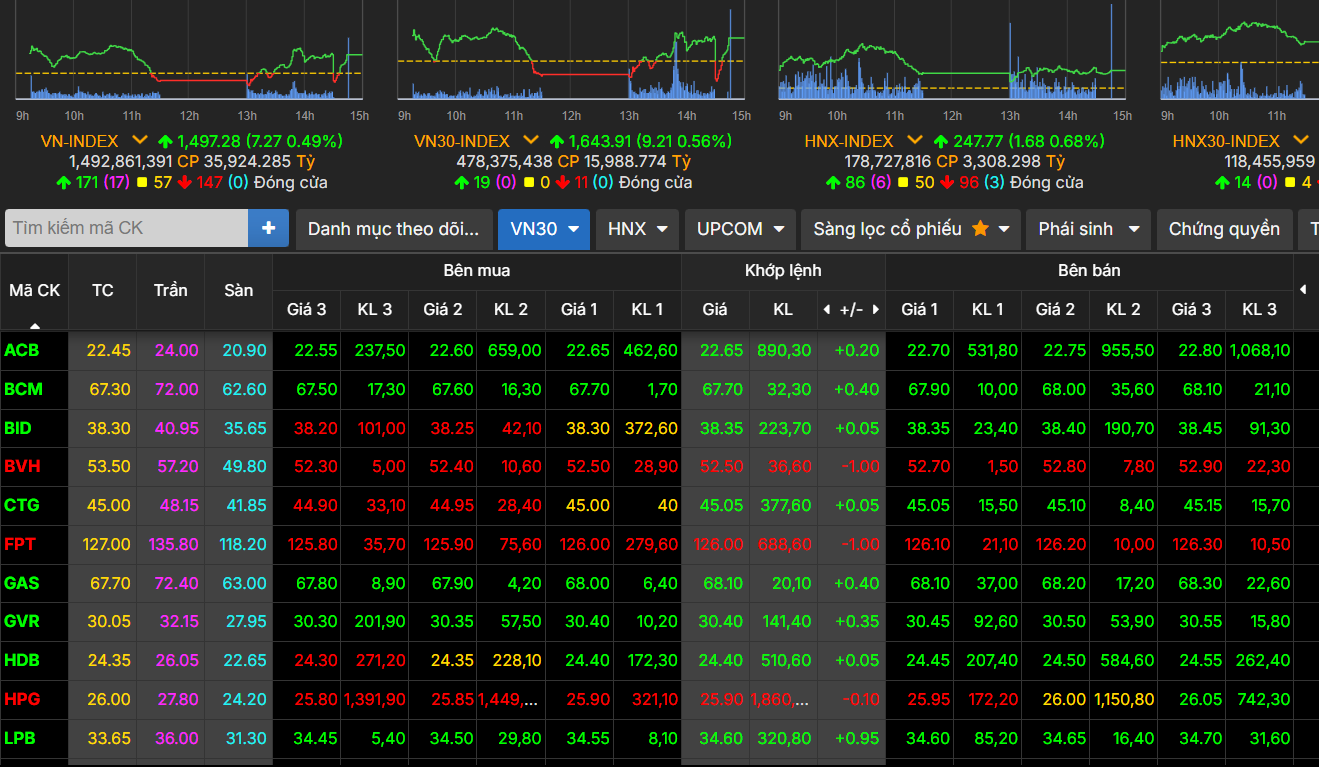Select the BVH stock symbol
Viewport: 1319px width, 767px height.
click(22, 467)
